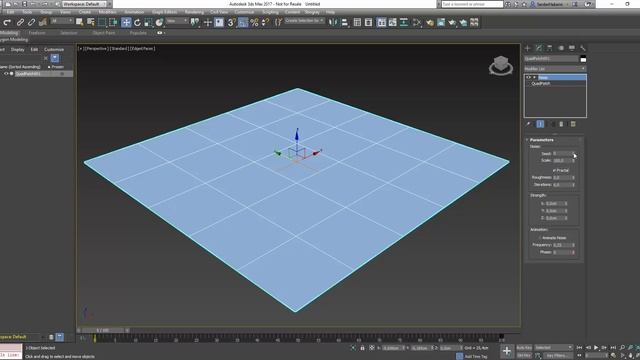The width and height of the screenshot is (640, 360).
Task: Open the Workspace Default dropdown in title bar
Action: coord(84,4)
